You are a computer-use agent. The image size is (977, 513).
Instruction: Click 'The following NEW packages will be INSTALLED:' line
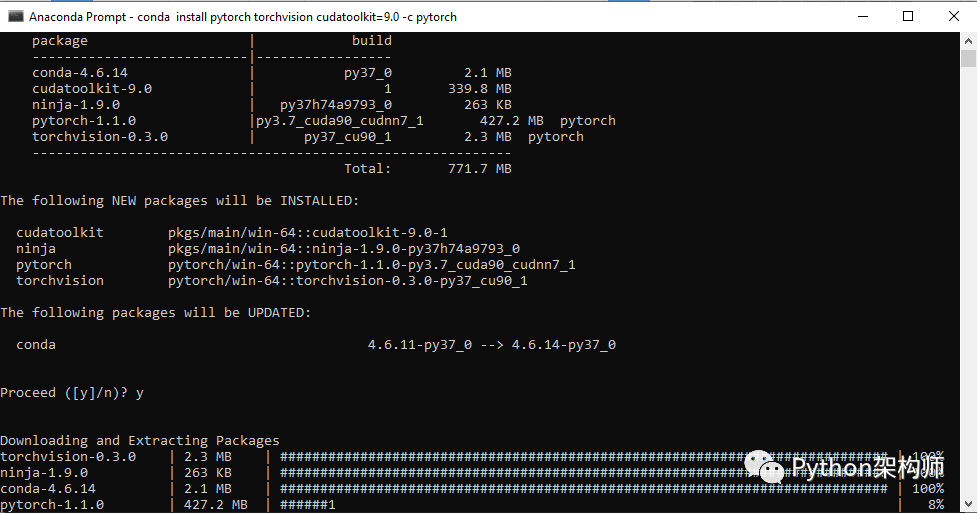point(179,201)
